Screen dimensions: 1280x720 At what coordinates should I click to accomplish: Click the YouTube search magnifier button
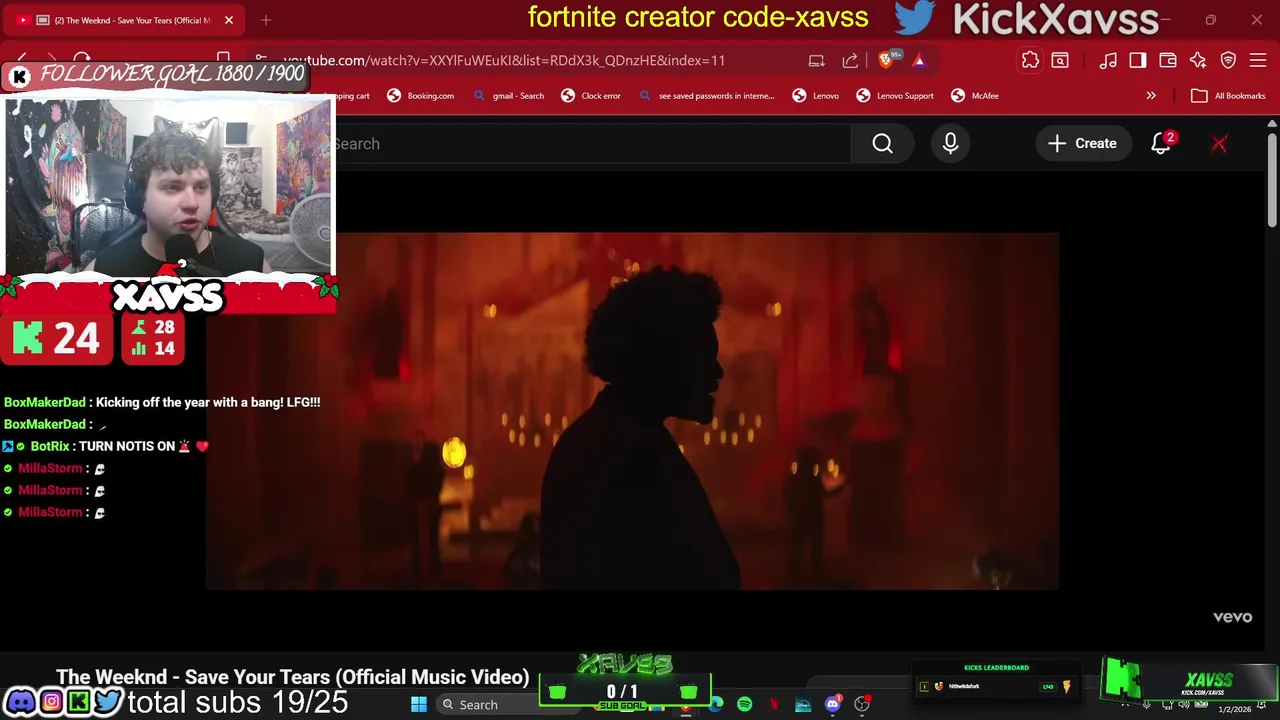tap(882, 144)
